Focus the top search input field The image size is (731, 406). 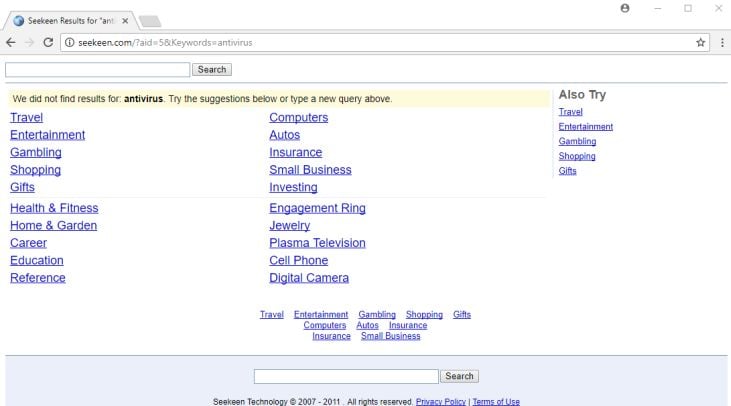(x=97, y=69)
